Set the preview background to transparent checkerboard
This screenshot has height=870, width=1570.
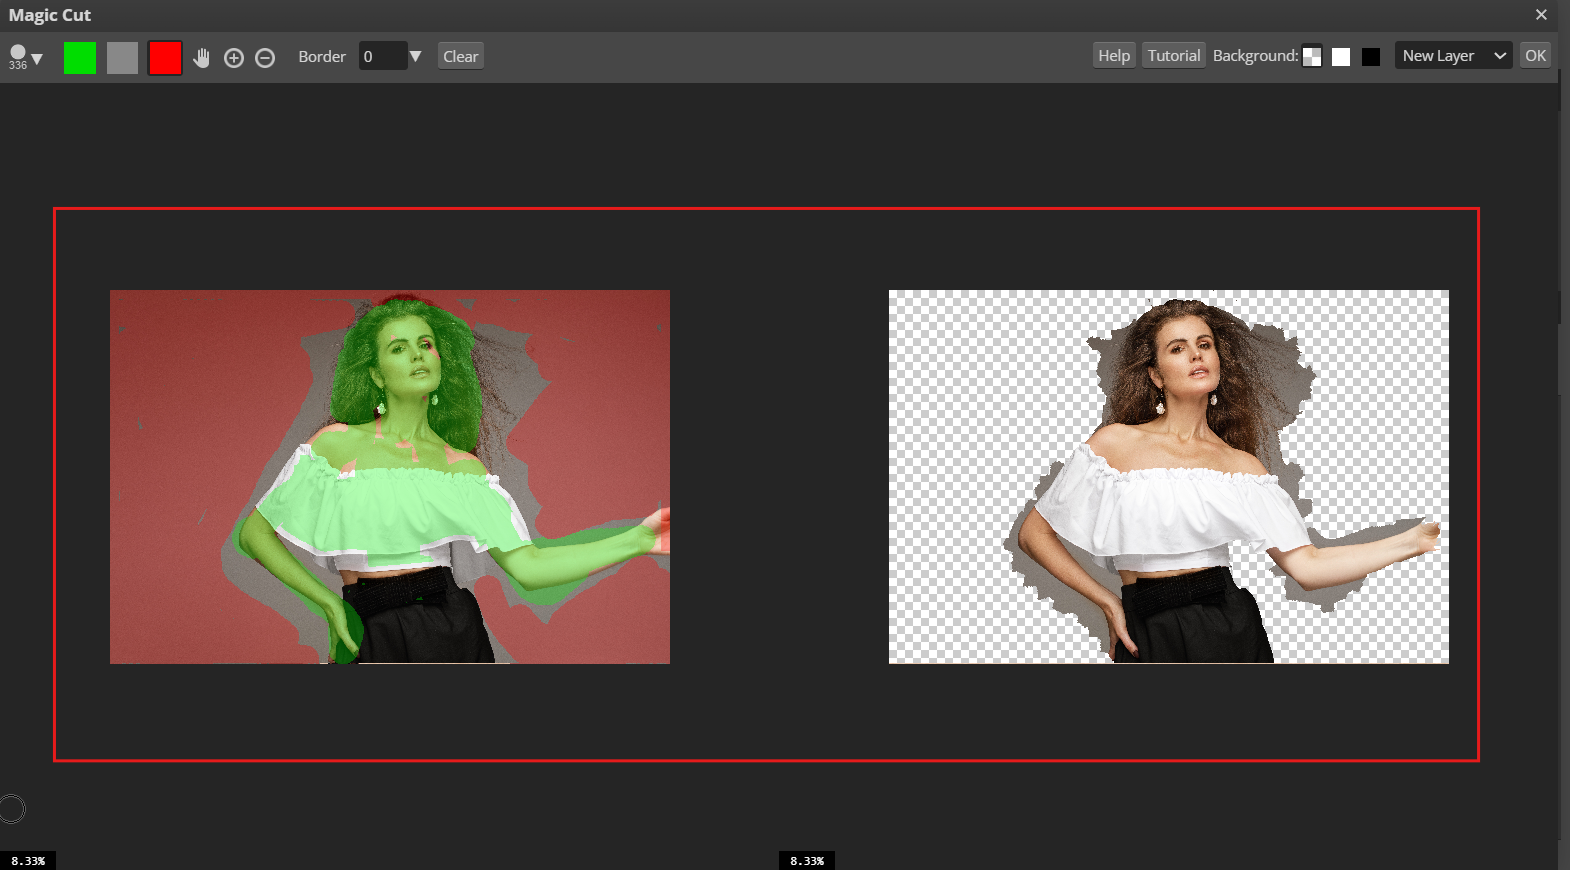point(1312,57)
